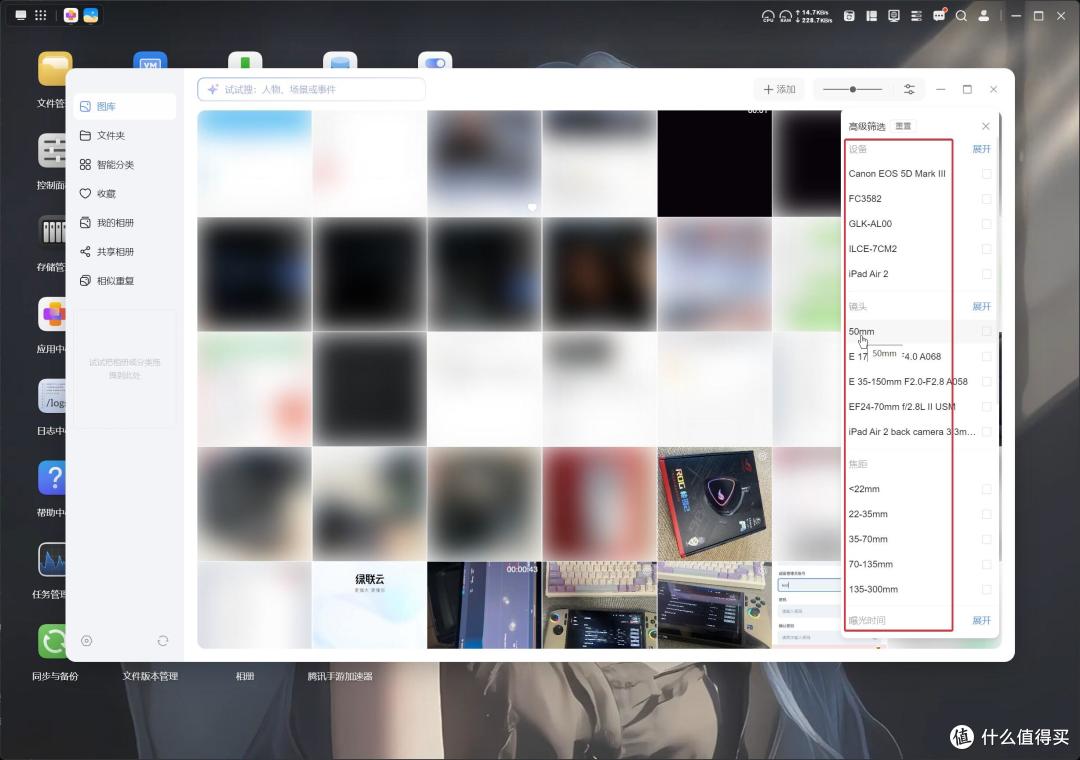1080x760 pixels.
Task: Show desktop via top-left monitor icon
Action: [x=21, y=15]
